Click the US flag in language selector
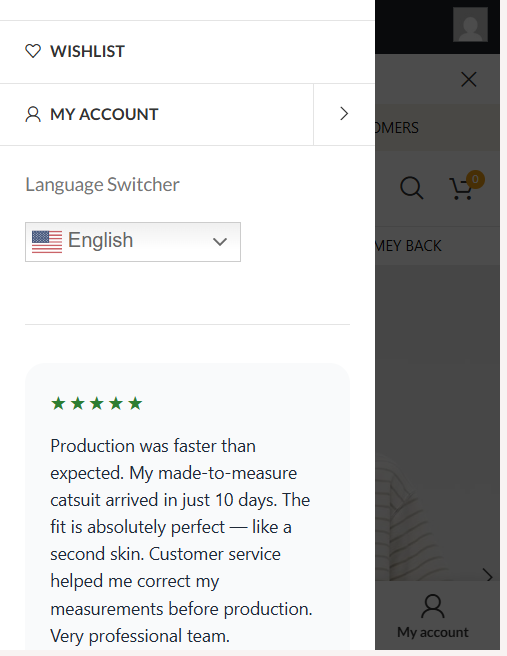This screenshot has height=656, width=507. point(47,242)
